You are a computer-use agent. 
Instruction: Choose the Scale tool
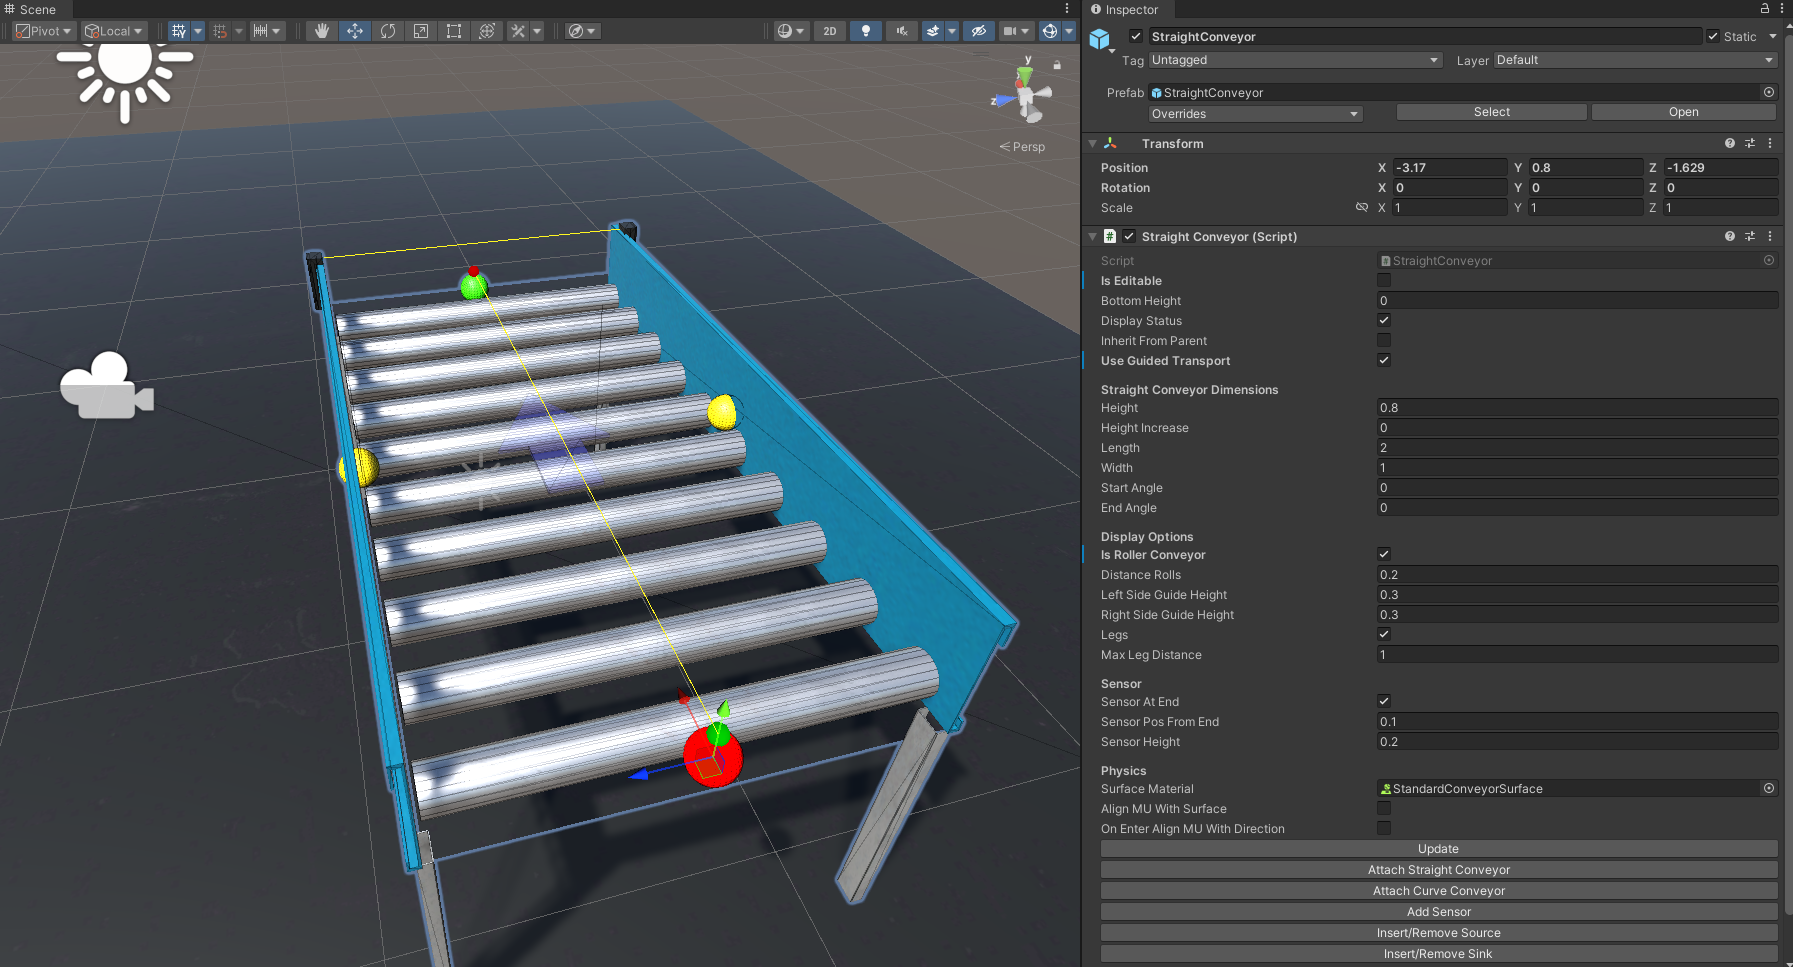click(x=420, y=31)
